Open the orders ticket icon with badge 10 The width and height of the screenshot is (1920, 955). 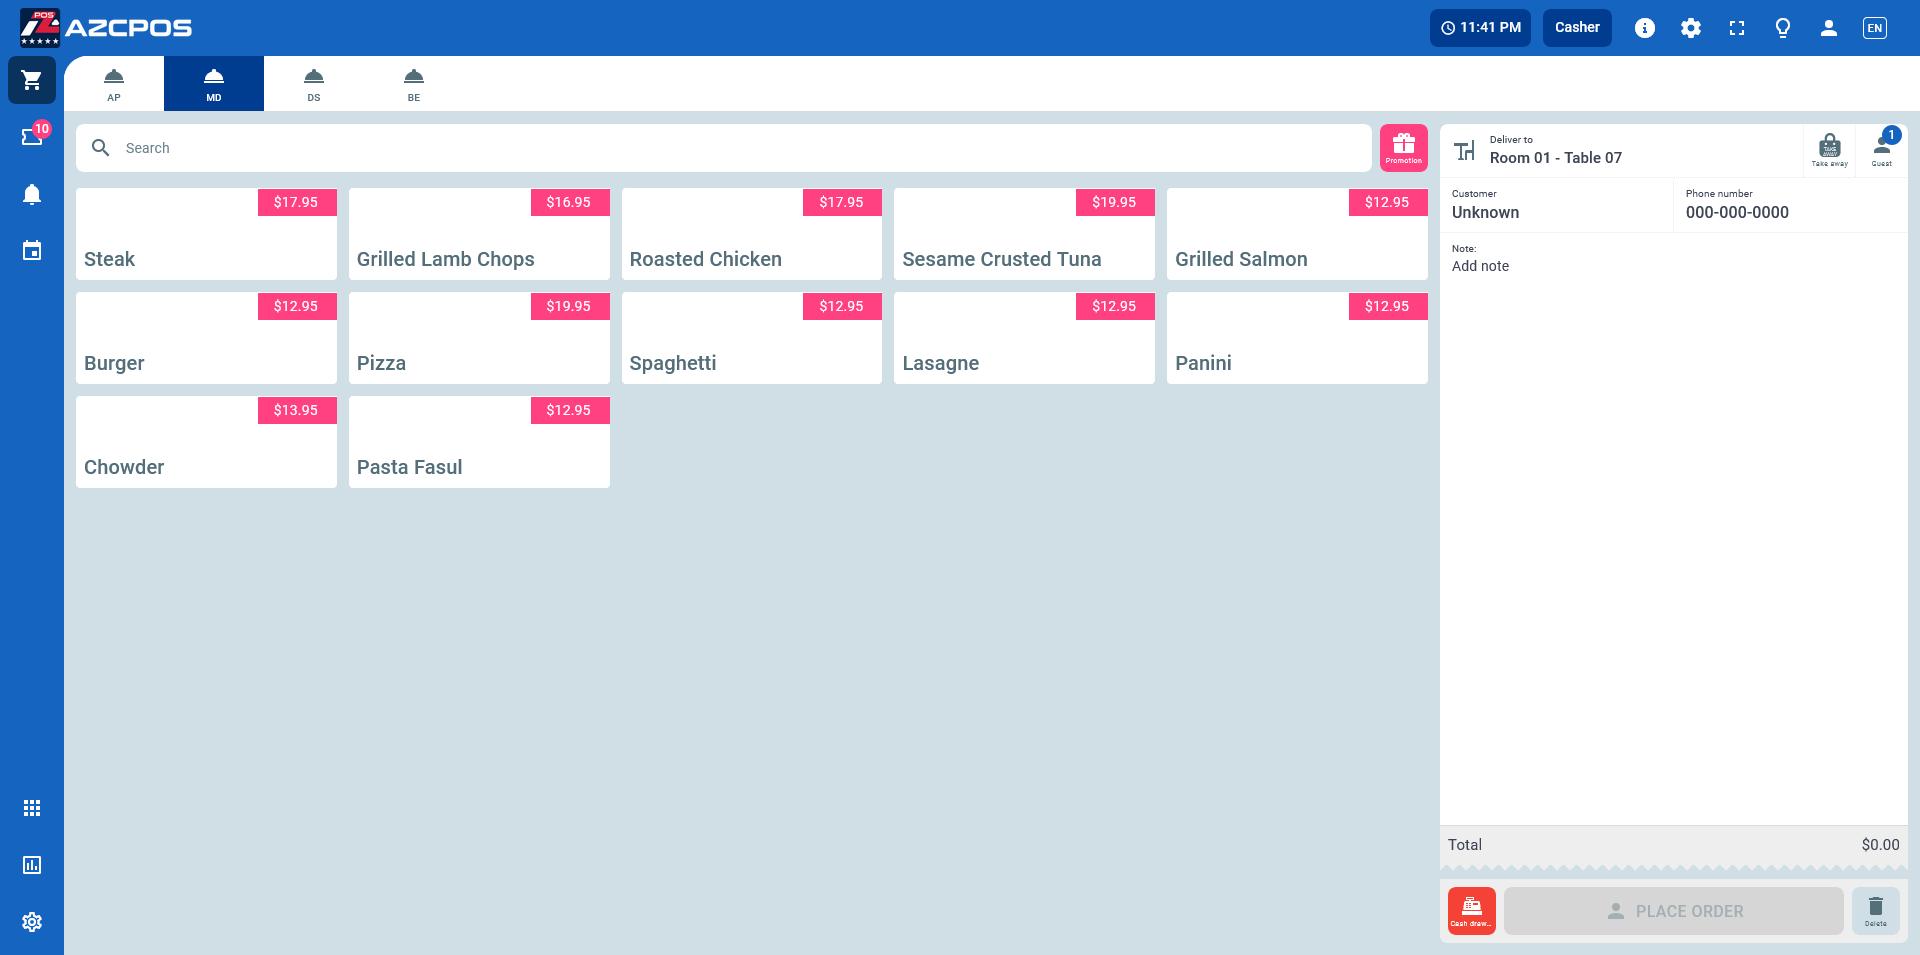click(32, 136)
